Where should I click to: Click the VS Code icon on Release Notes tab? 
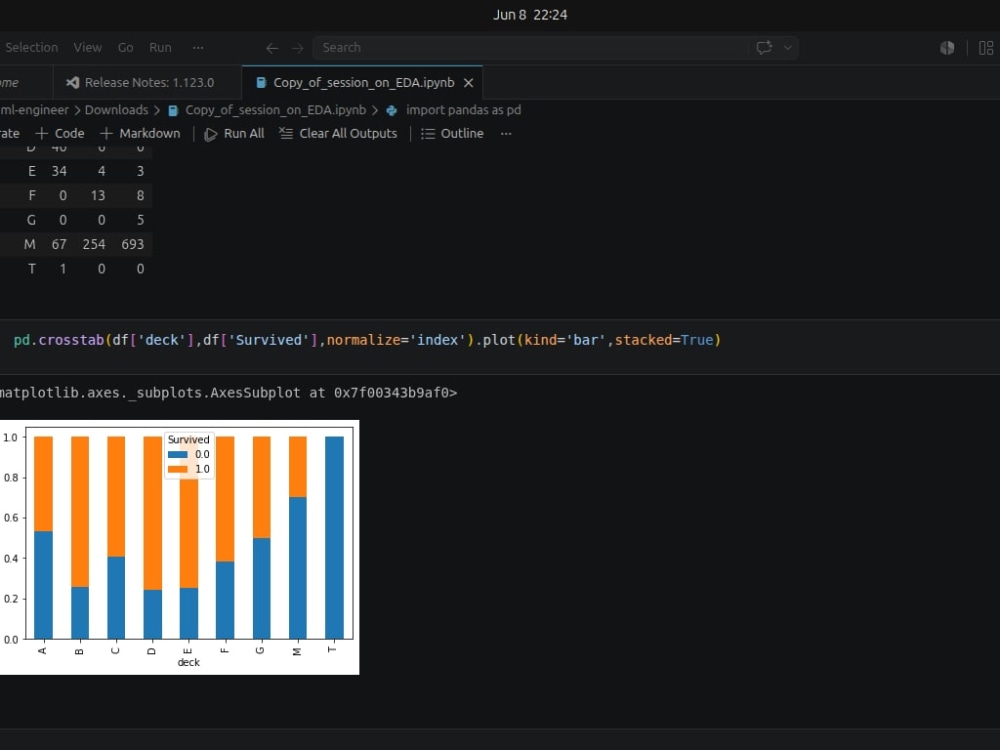click(73, 83)
